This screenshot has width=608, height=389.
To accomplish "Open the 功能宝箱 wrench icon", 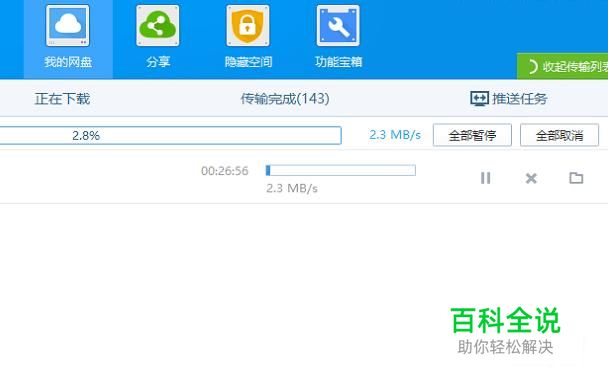I will (x=338, y=26).
